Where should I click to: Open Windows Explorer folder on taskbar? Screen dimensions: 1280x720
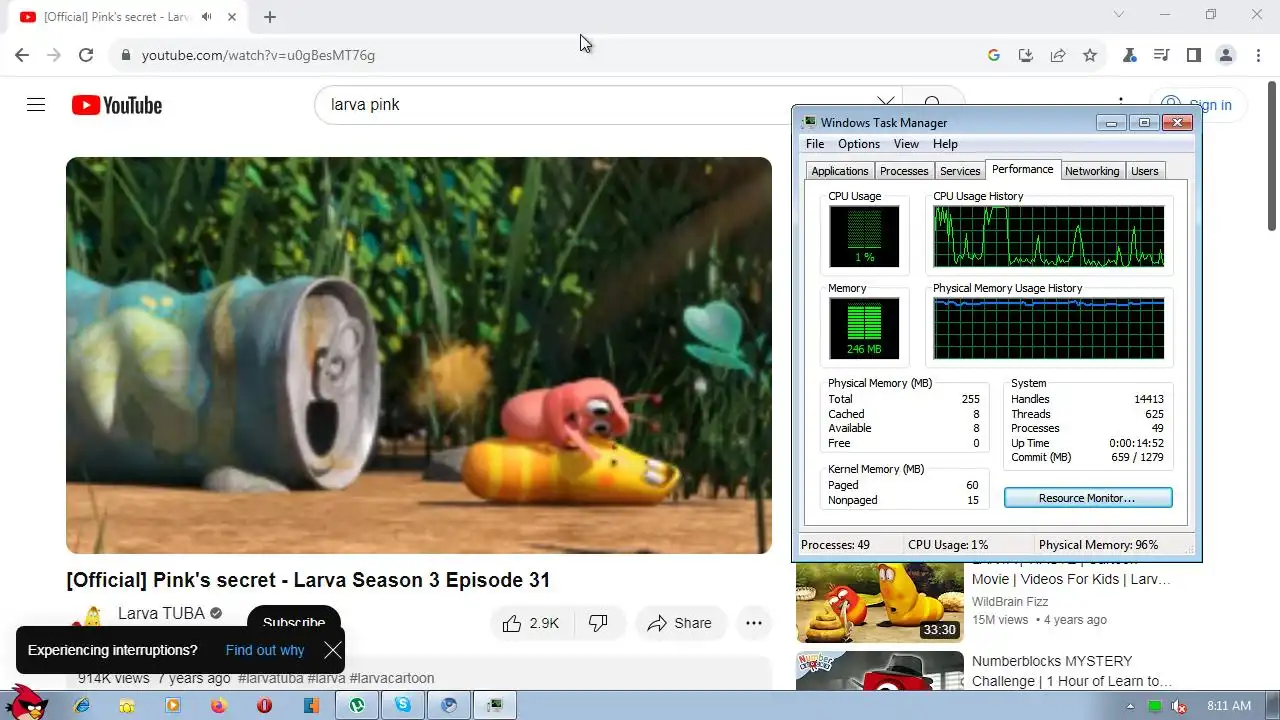coord(127,706)
